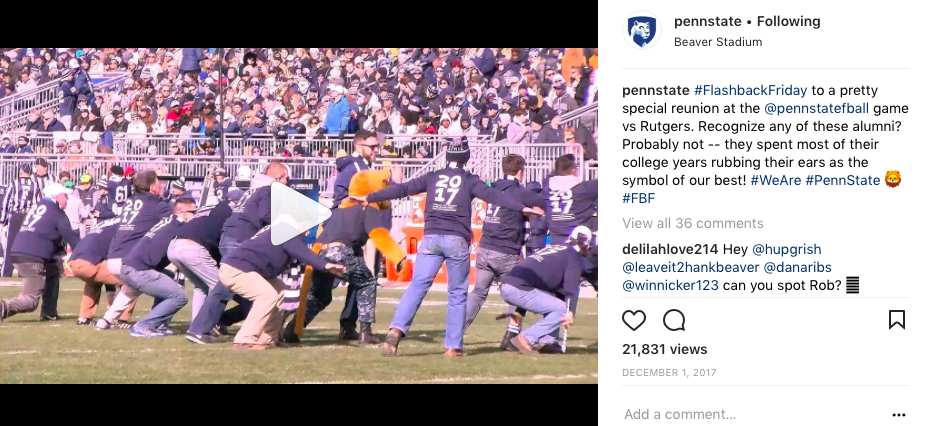Visit the @hupgrish mention
927x426 pixels.
[x=786, y=249]
